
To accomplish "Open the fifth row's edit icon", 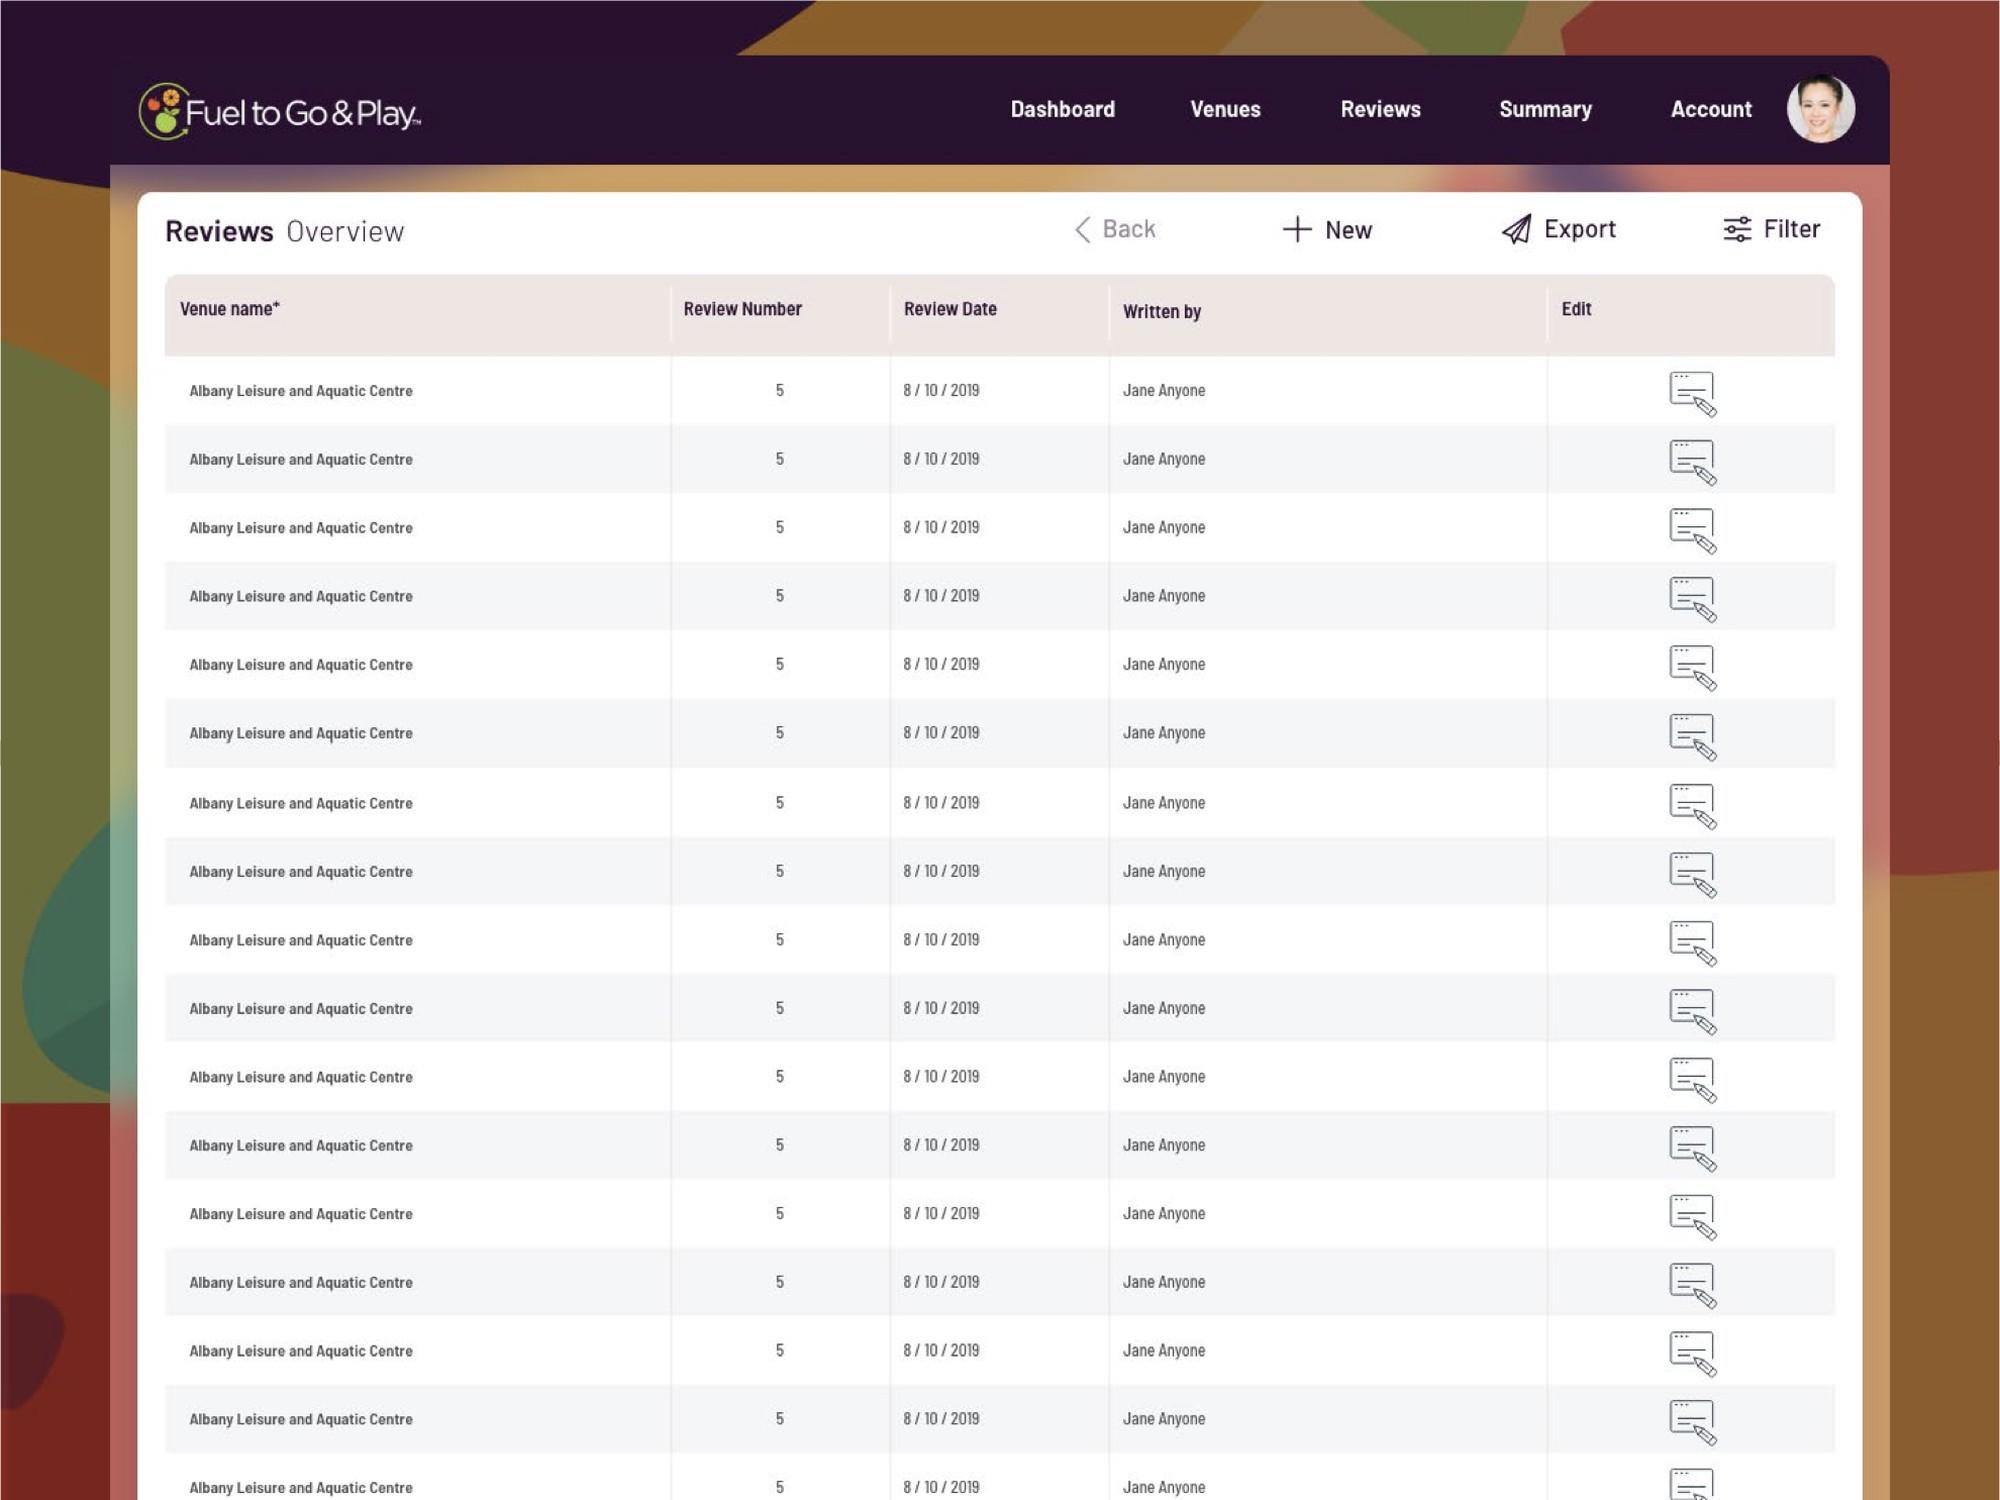I will [x=1692, y=667].
